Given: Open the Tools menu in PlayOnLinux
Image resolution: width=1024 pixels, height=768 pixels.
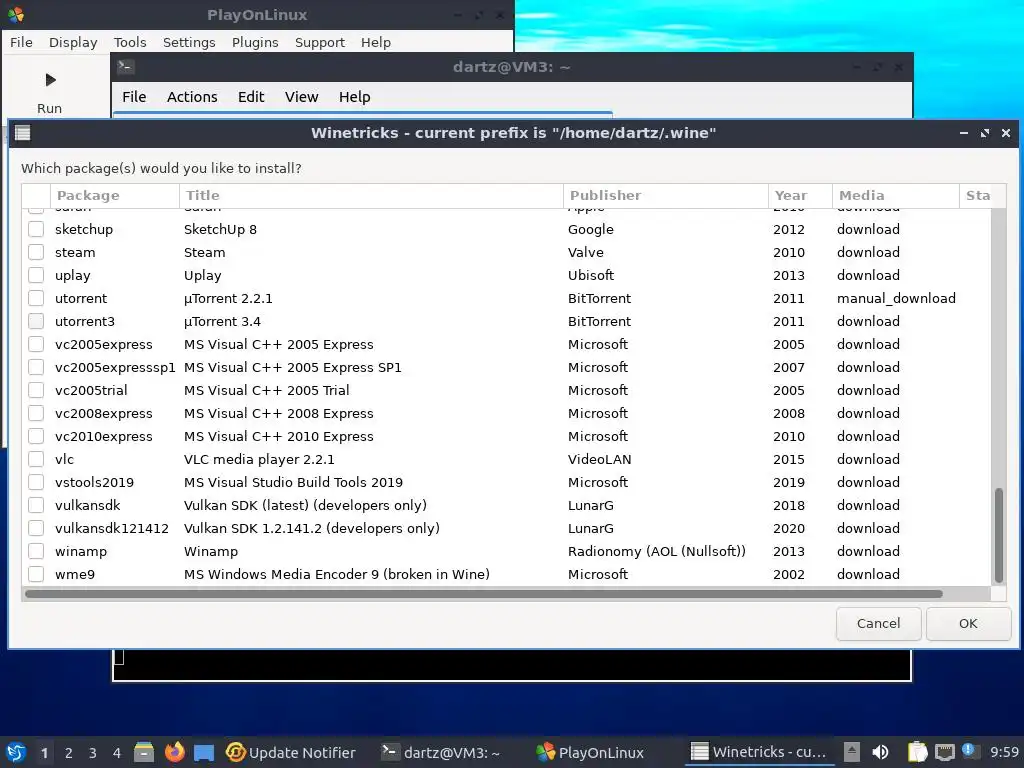Looking at the screenshot, I should [x=130, y=42].
